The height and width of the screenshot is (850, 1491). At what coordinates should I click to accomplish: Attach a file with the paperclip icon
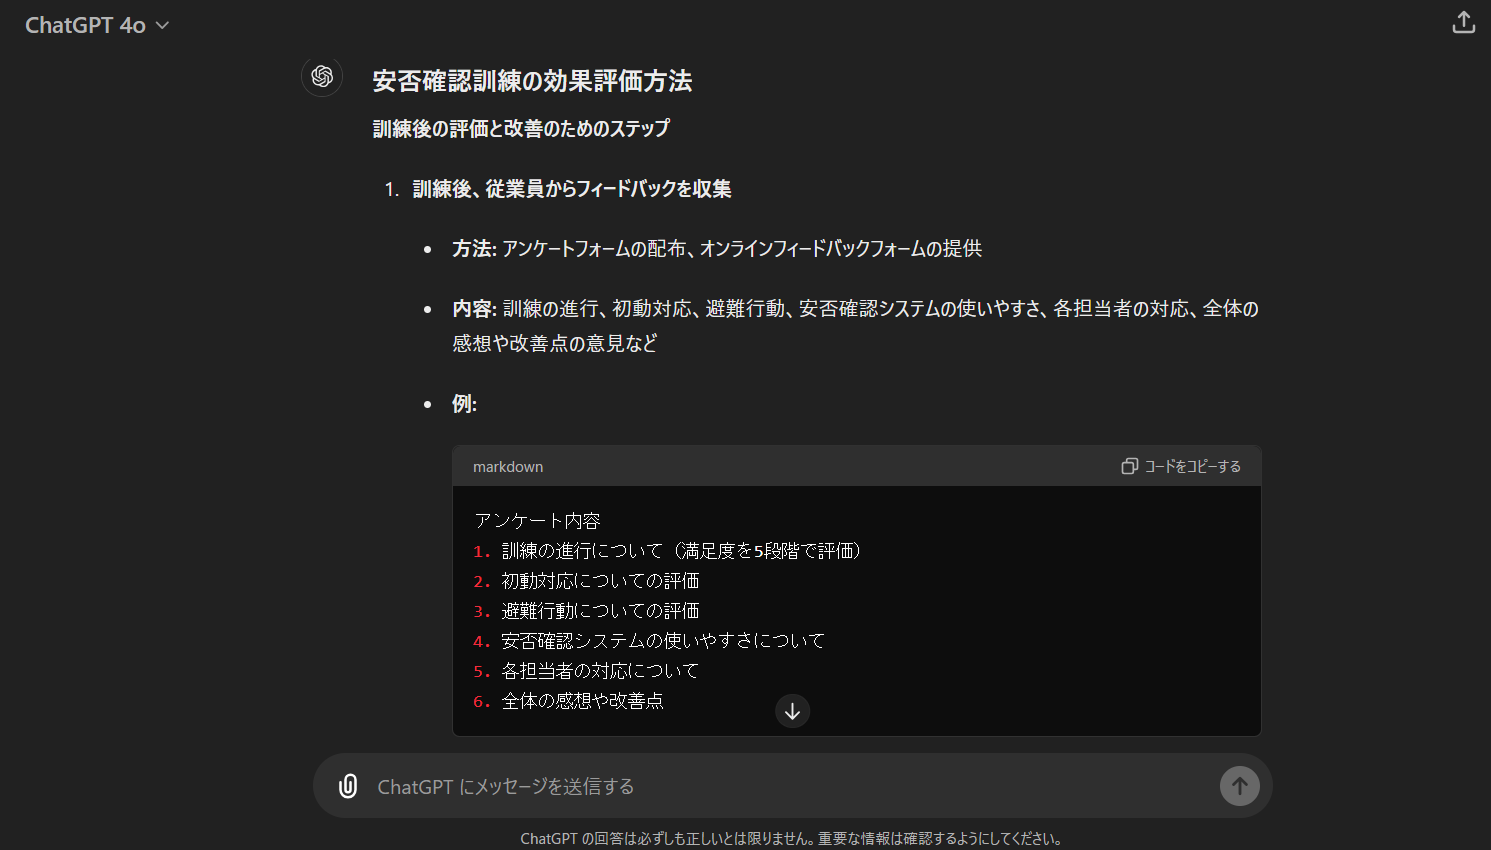[x=348, y=786]
